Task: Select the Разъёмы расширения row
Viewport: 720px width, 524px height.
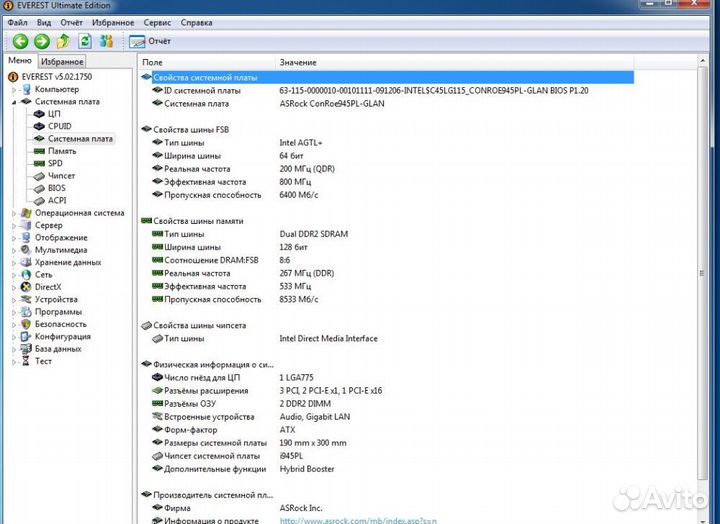Action: click(x=386, y=391)
